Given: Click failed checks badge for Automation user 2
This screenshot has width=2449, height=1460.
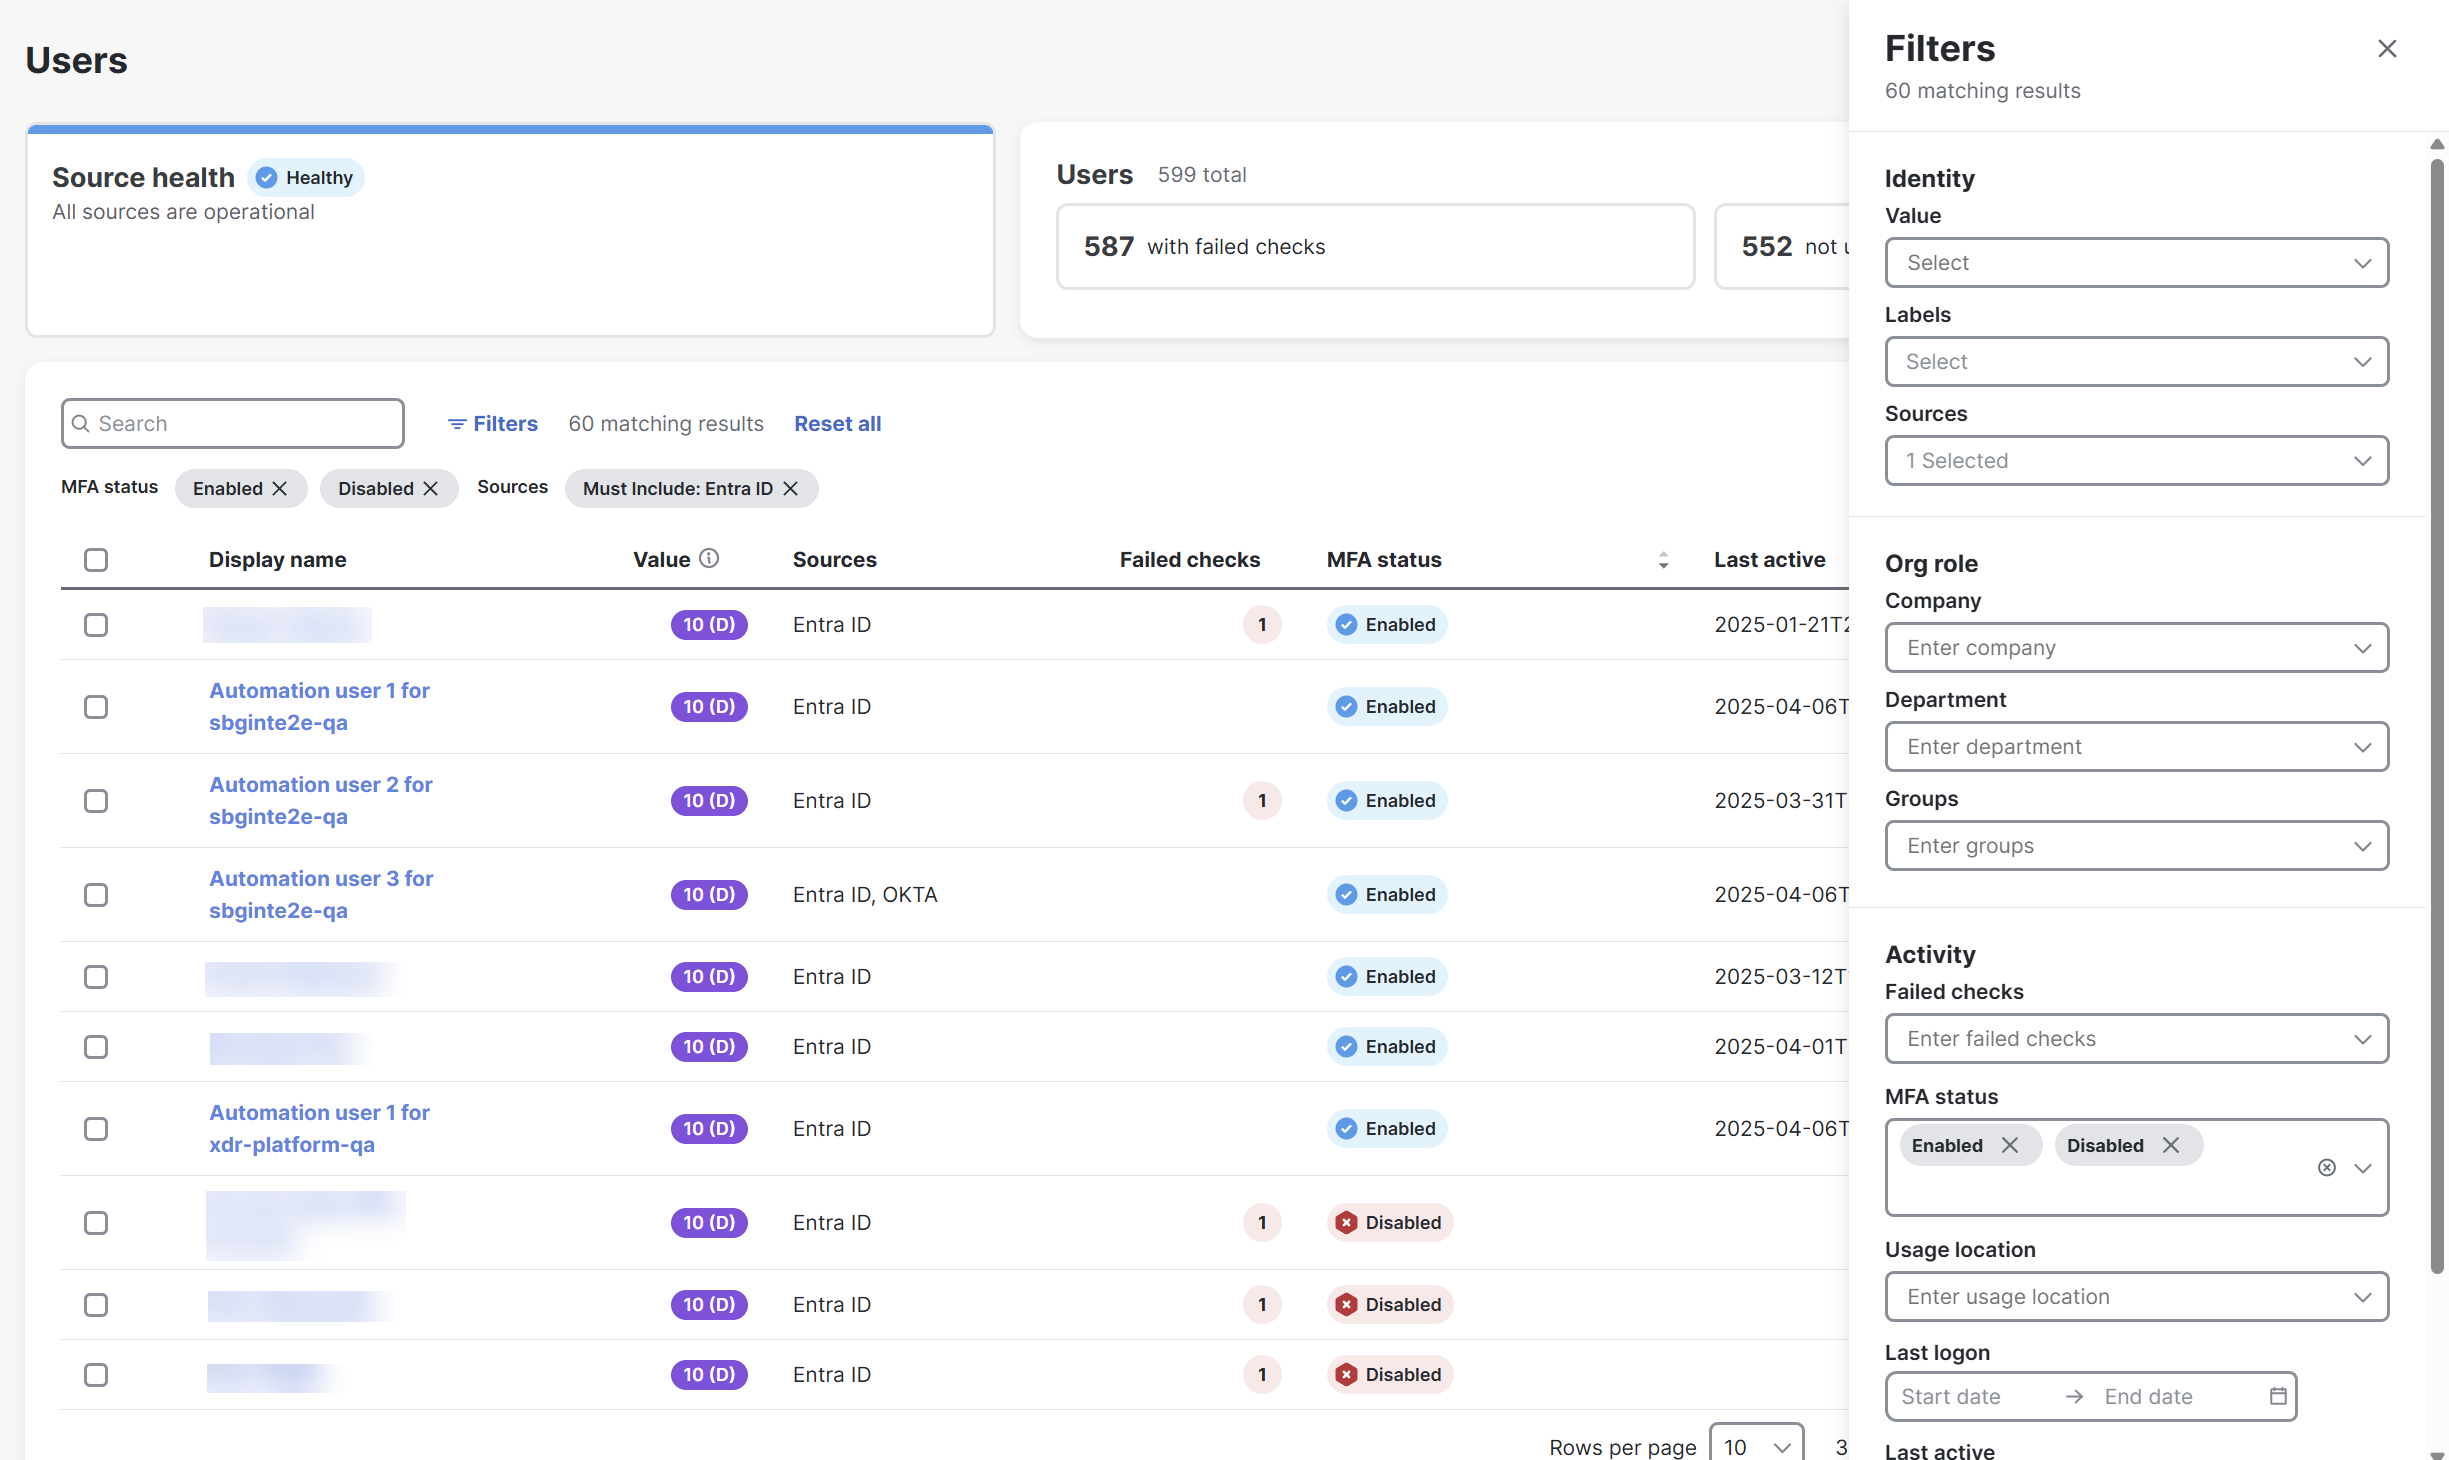Looking at the screenshot, I should pos(1262,800).
